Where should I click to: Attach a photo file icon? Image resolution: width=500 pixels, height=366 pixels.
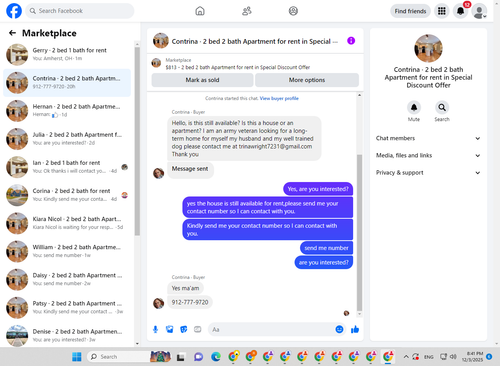click(170, 329)
